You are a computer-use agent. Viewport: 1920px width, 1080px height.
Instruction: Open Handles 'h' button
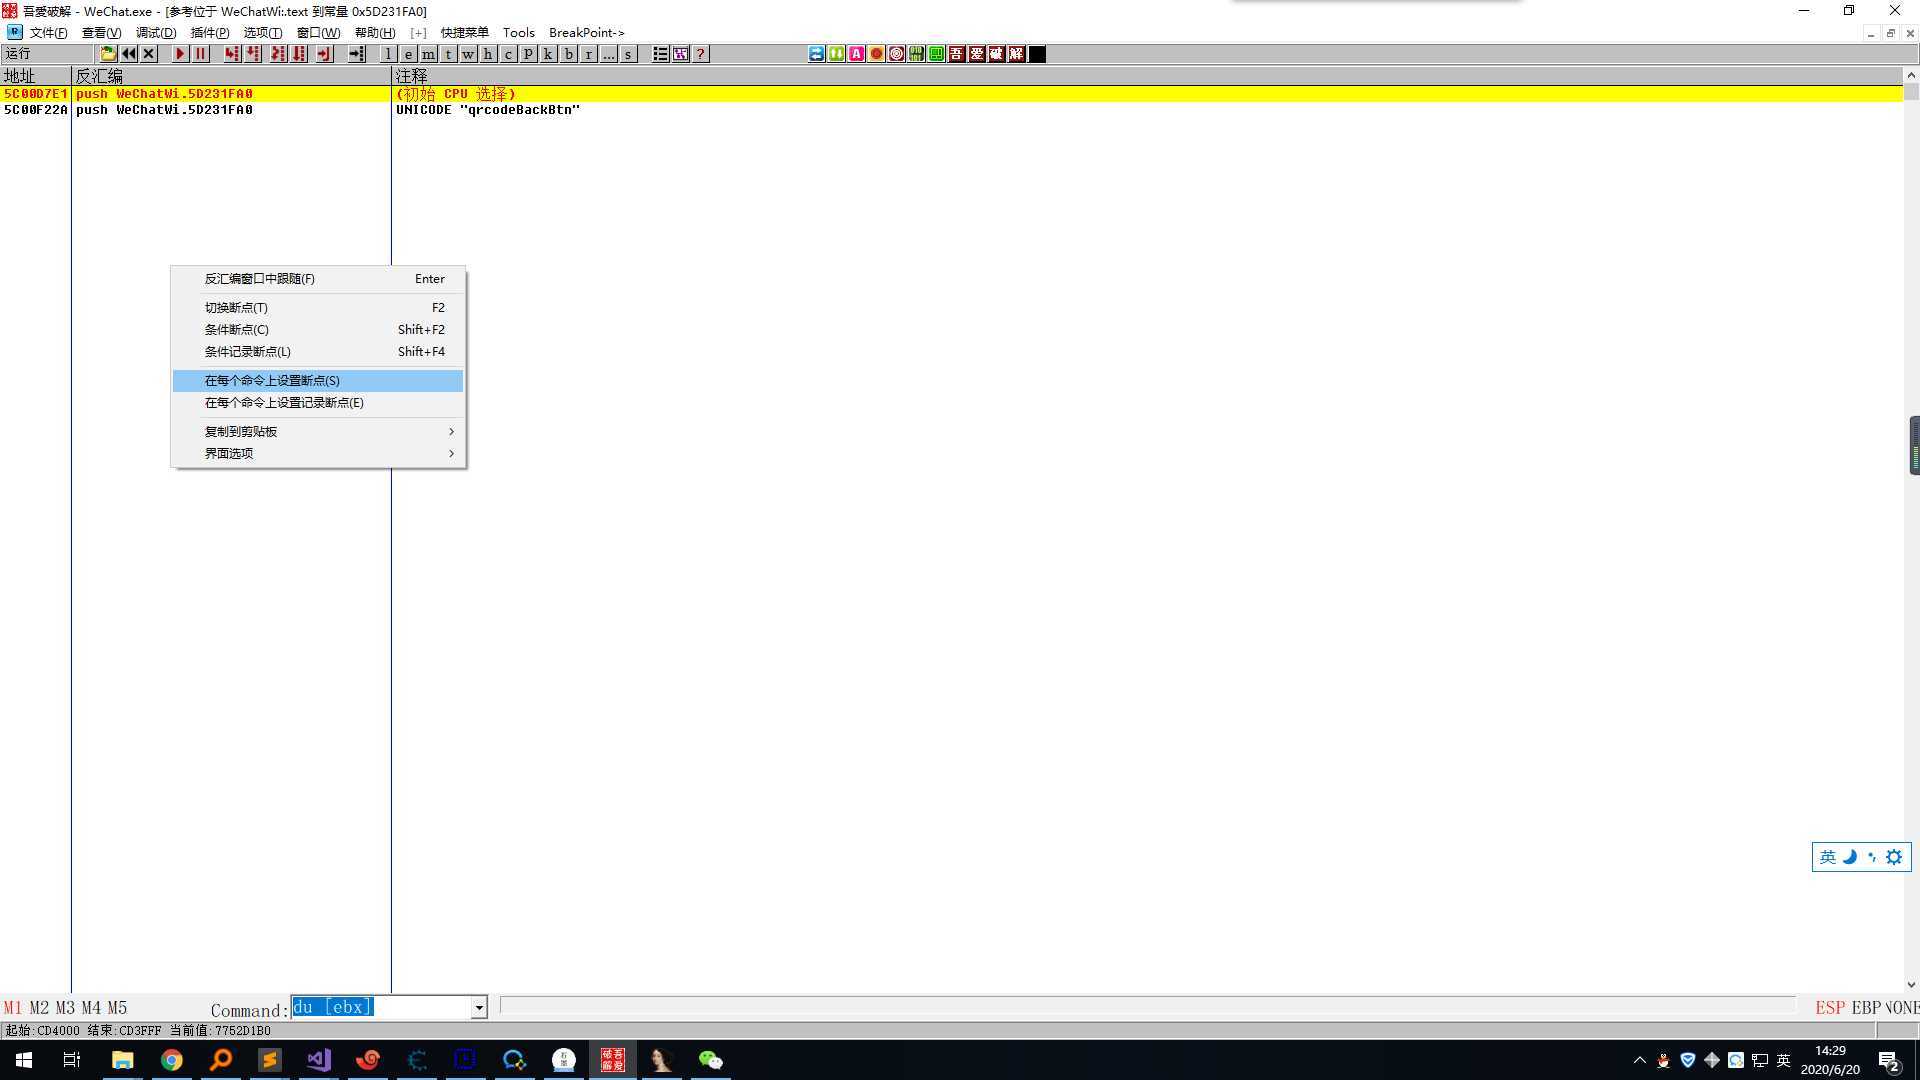(x=488, y=54)
